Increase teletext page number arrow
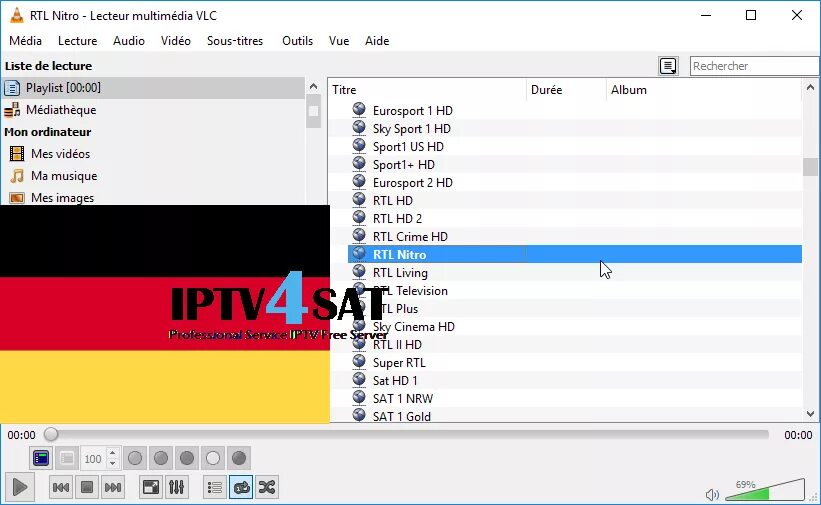Image resolution: width=821 pixels, height=505 pixels. [x=113, y=453]
